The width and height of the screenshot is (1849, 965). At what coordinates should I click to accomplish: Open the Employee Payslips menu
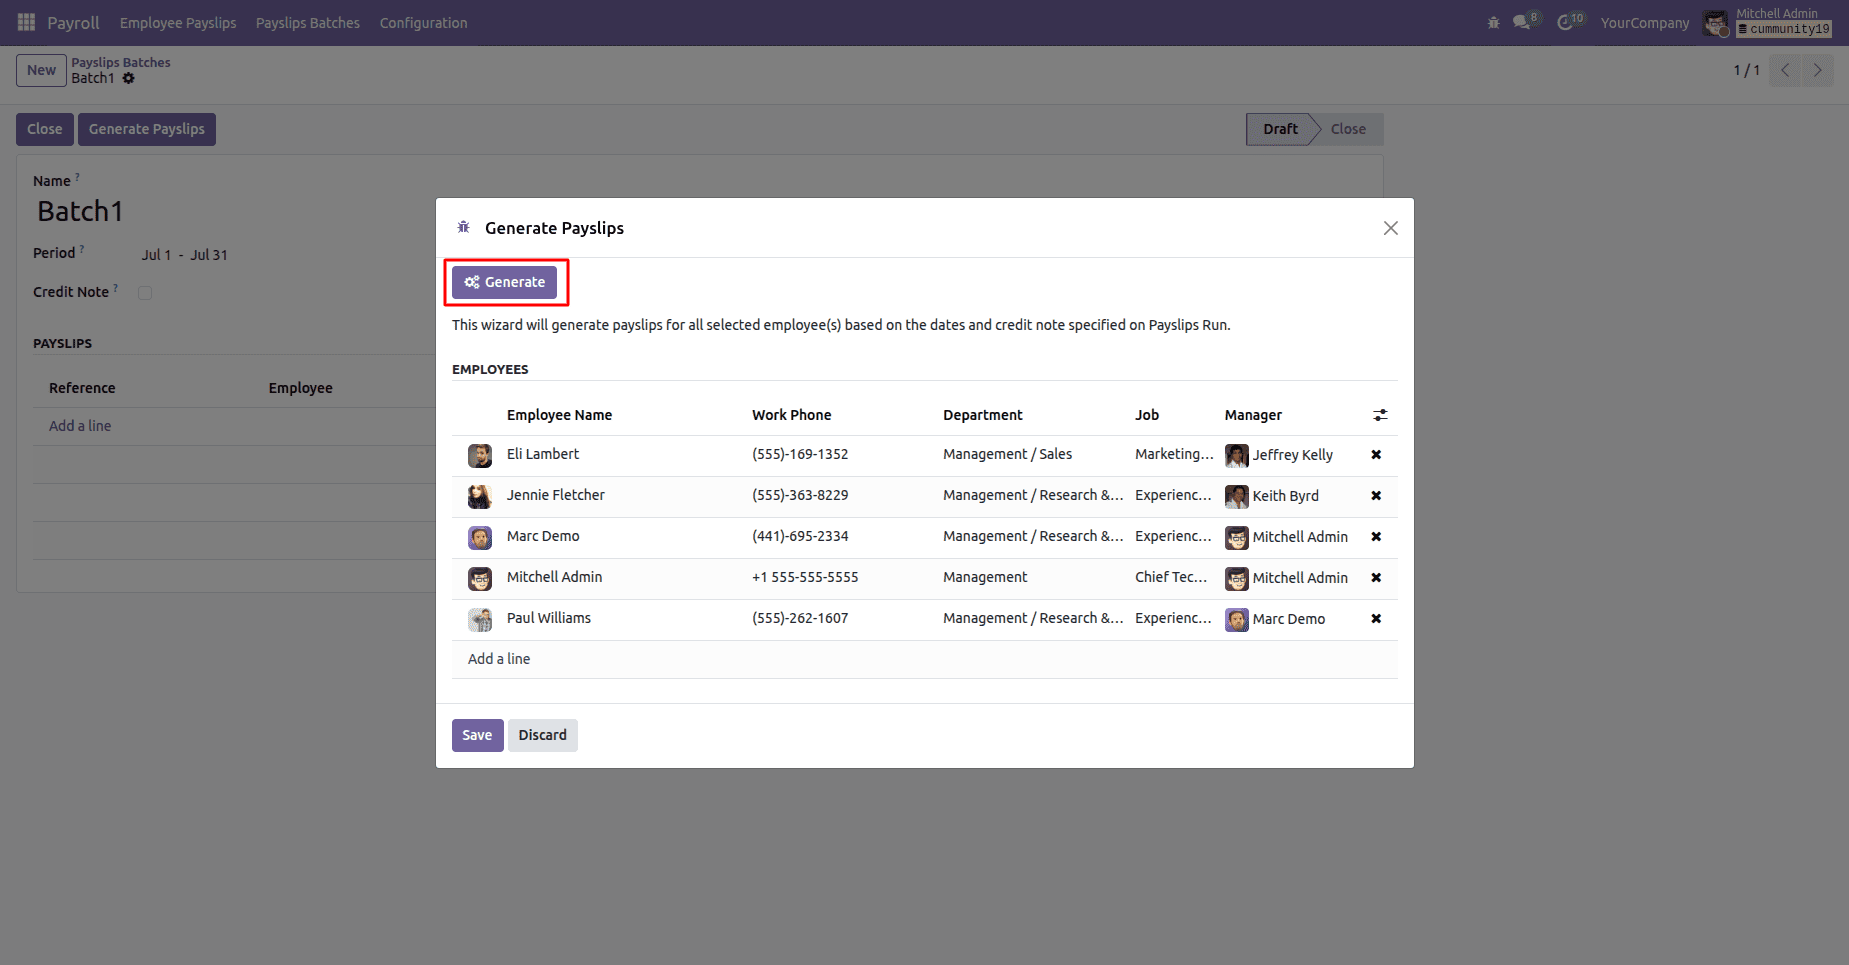(178, 22)
